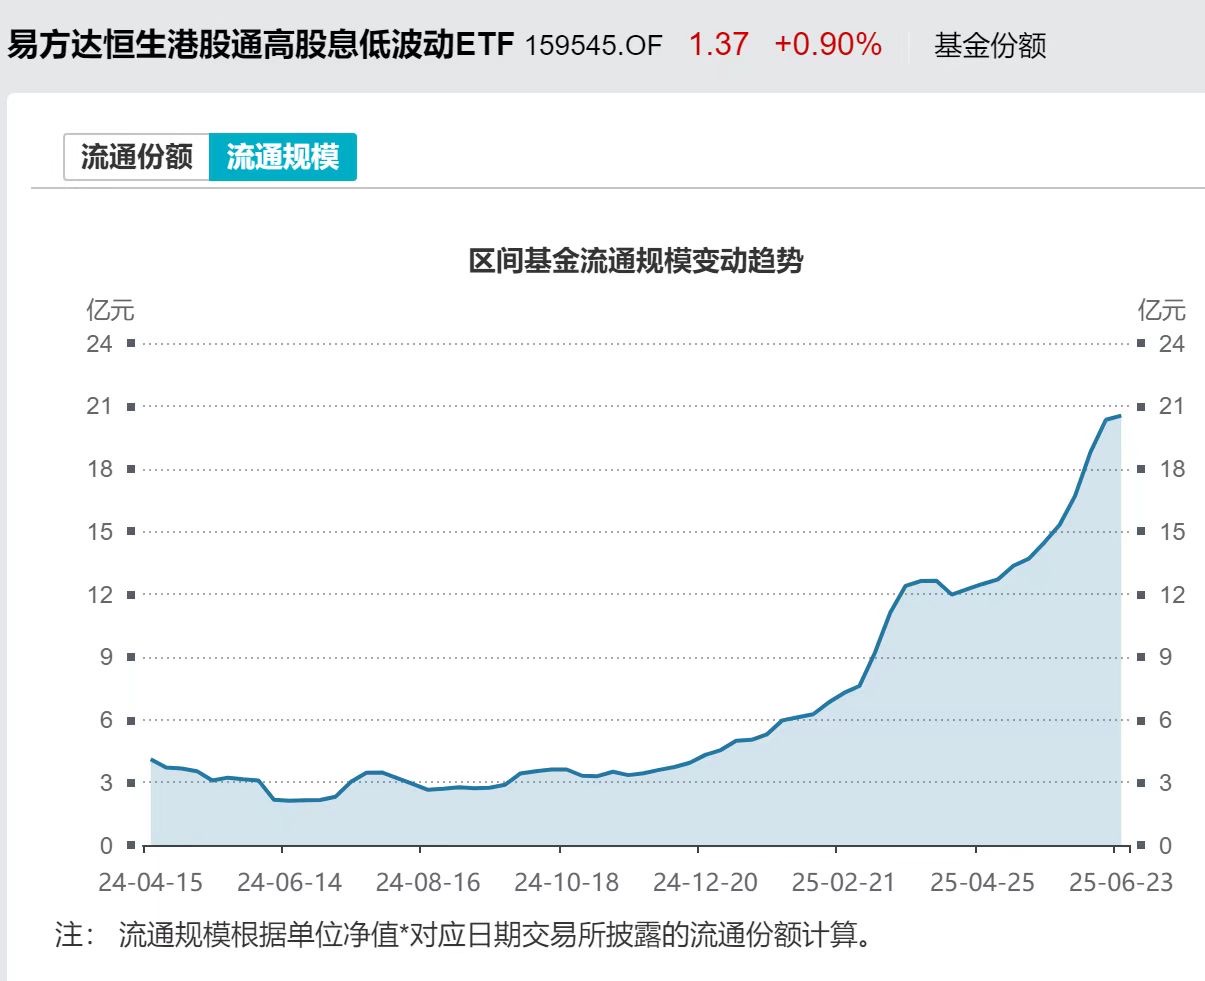Click the right y-axis value 12
Image resolution: width=1205 pixels, height=981 pixels.
pos(1171,595)
